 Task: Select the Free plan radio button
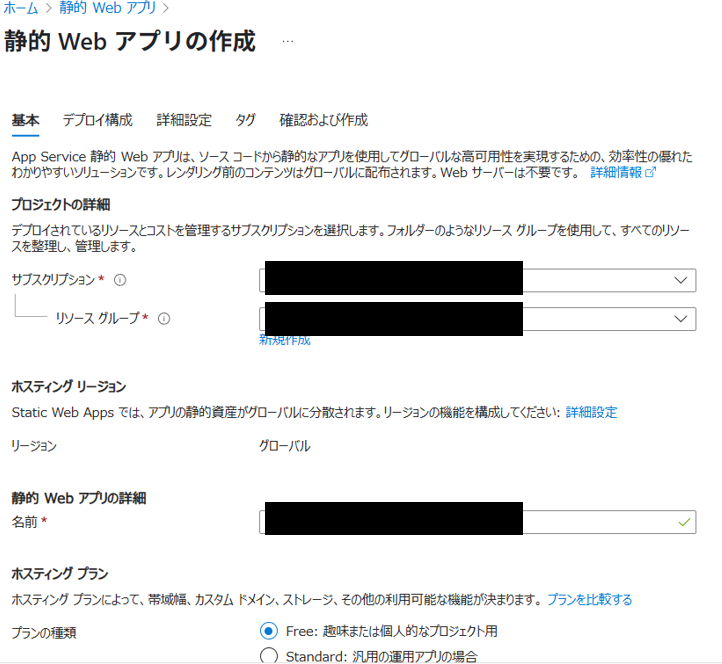point(269,631)
